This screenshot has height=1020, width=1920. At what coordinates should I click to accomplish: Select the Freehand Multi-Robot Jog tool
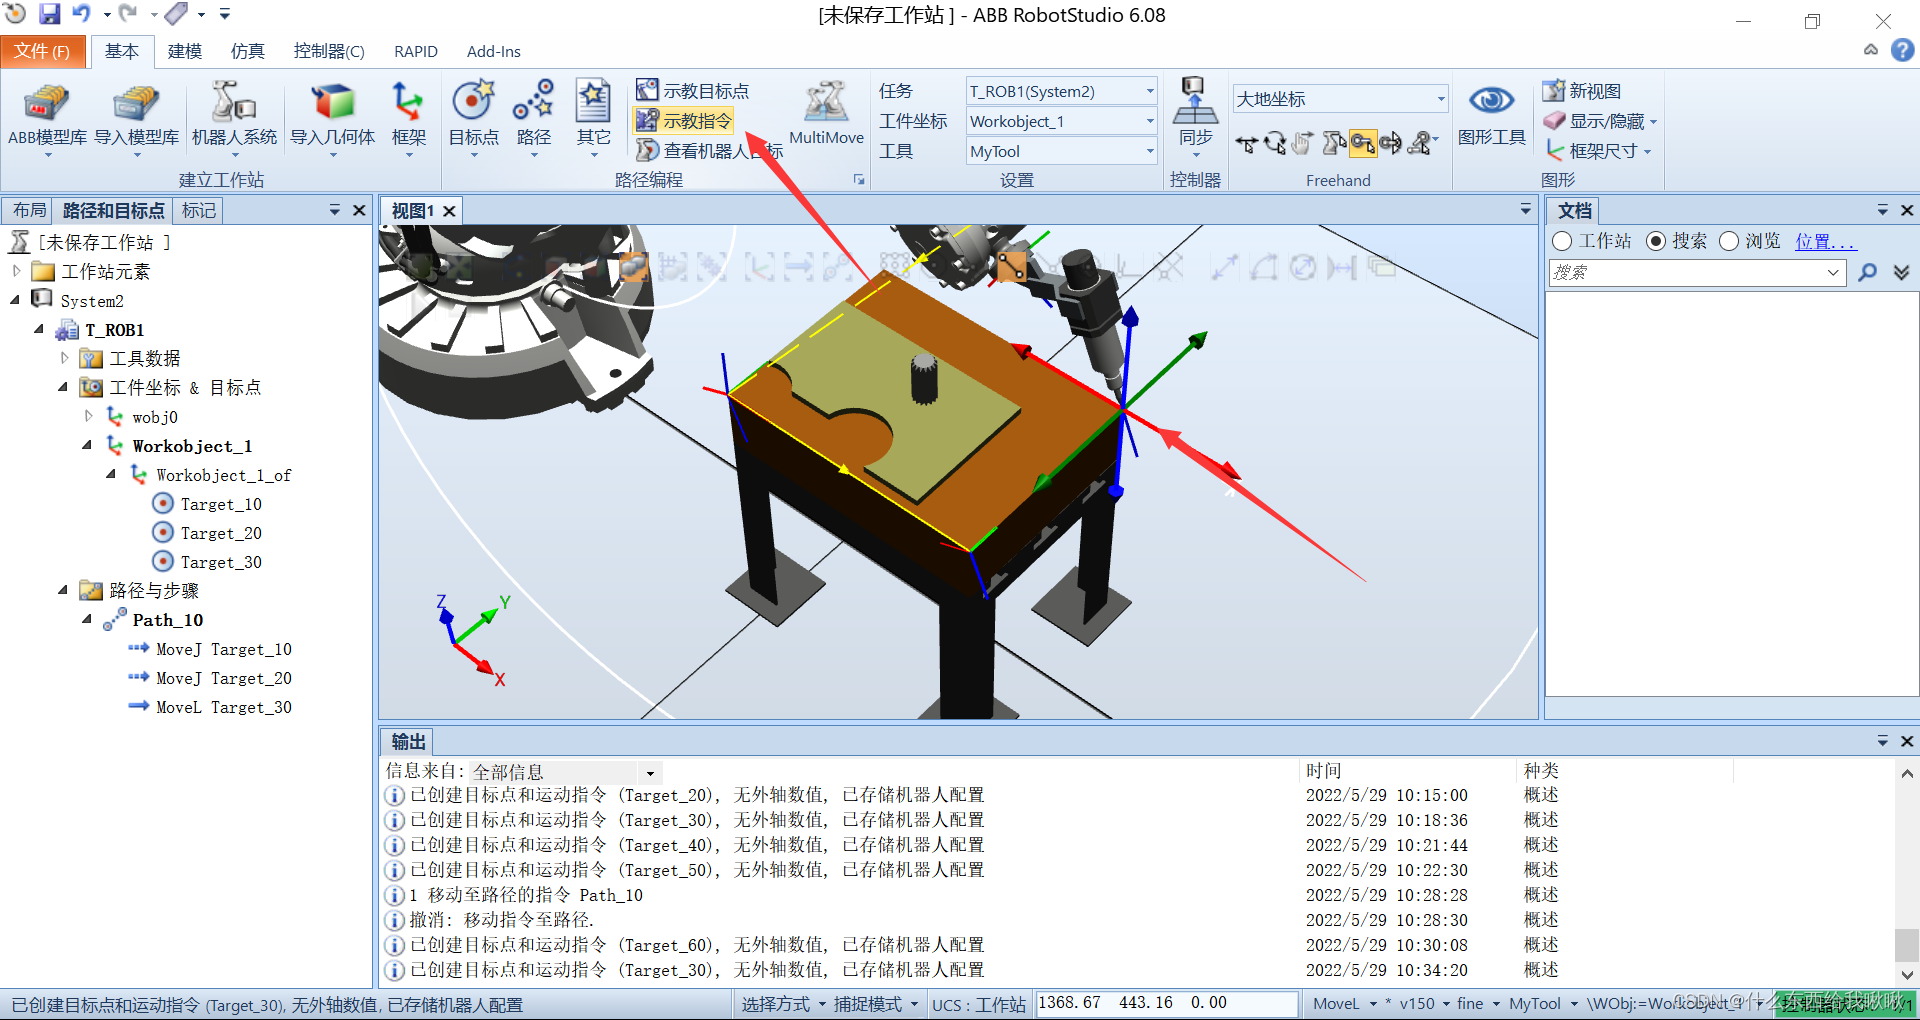click(x=1421, y=144)
